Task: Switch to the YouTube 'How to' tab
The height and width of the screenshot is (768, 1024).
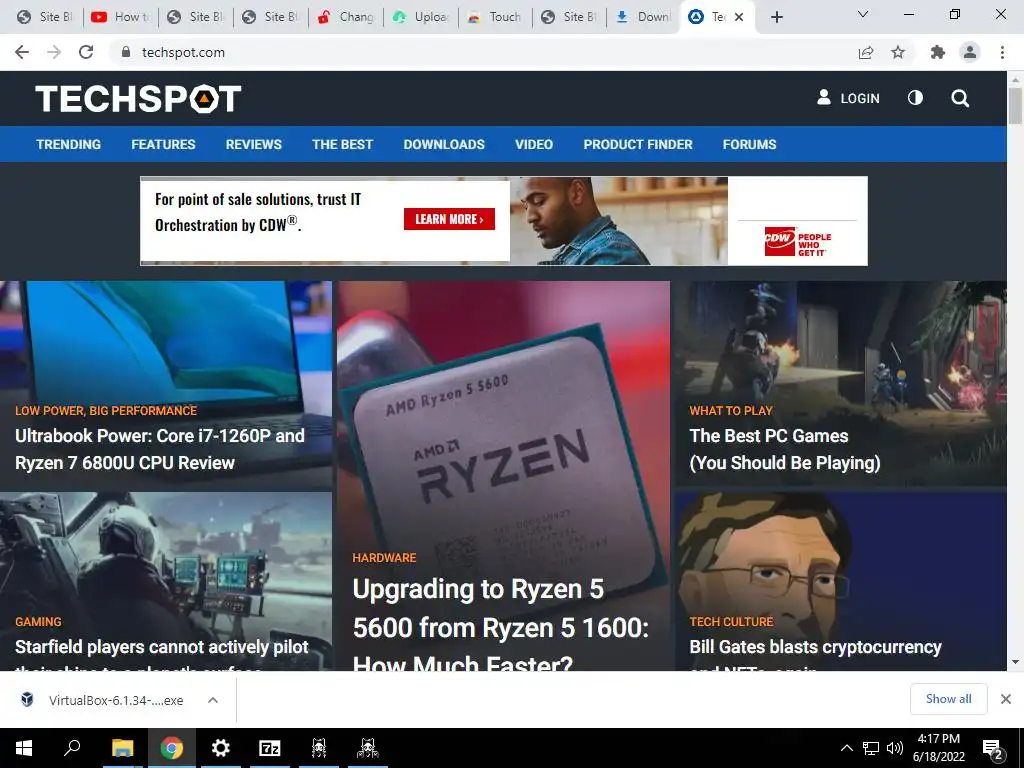Action: point(121,17)
